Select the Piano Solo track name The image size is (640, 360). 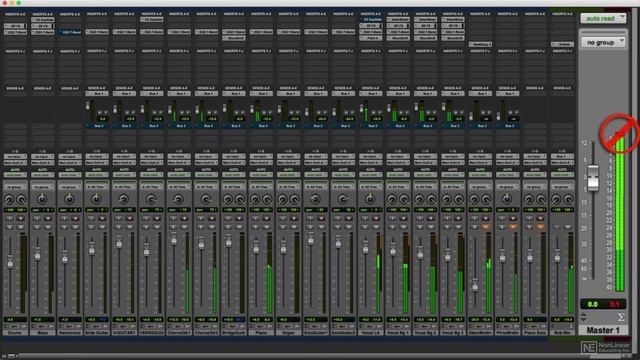535,333
